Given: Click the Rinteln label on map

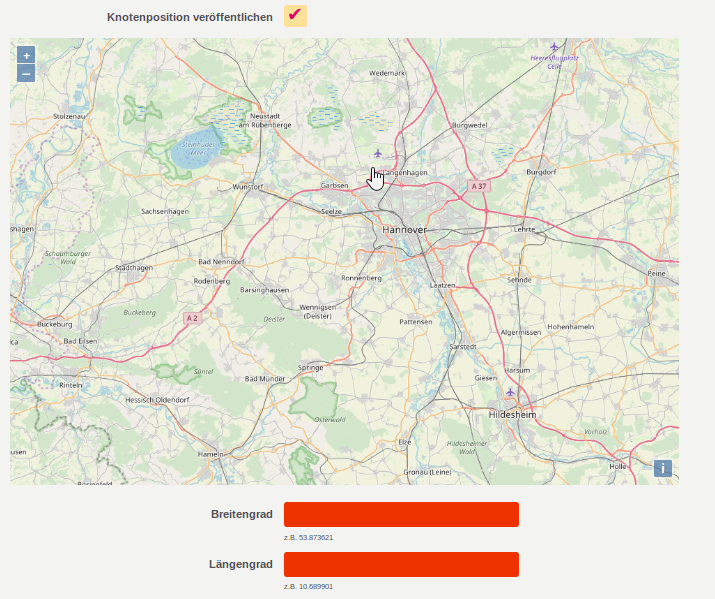Looking at the screenshot, I should (71, 385).
